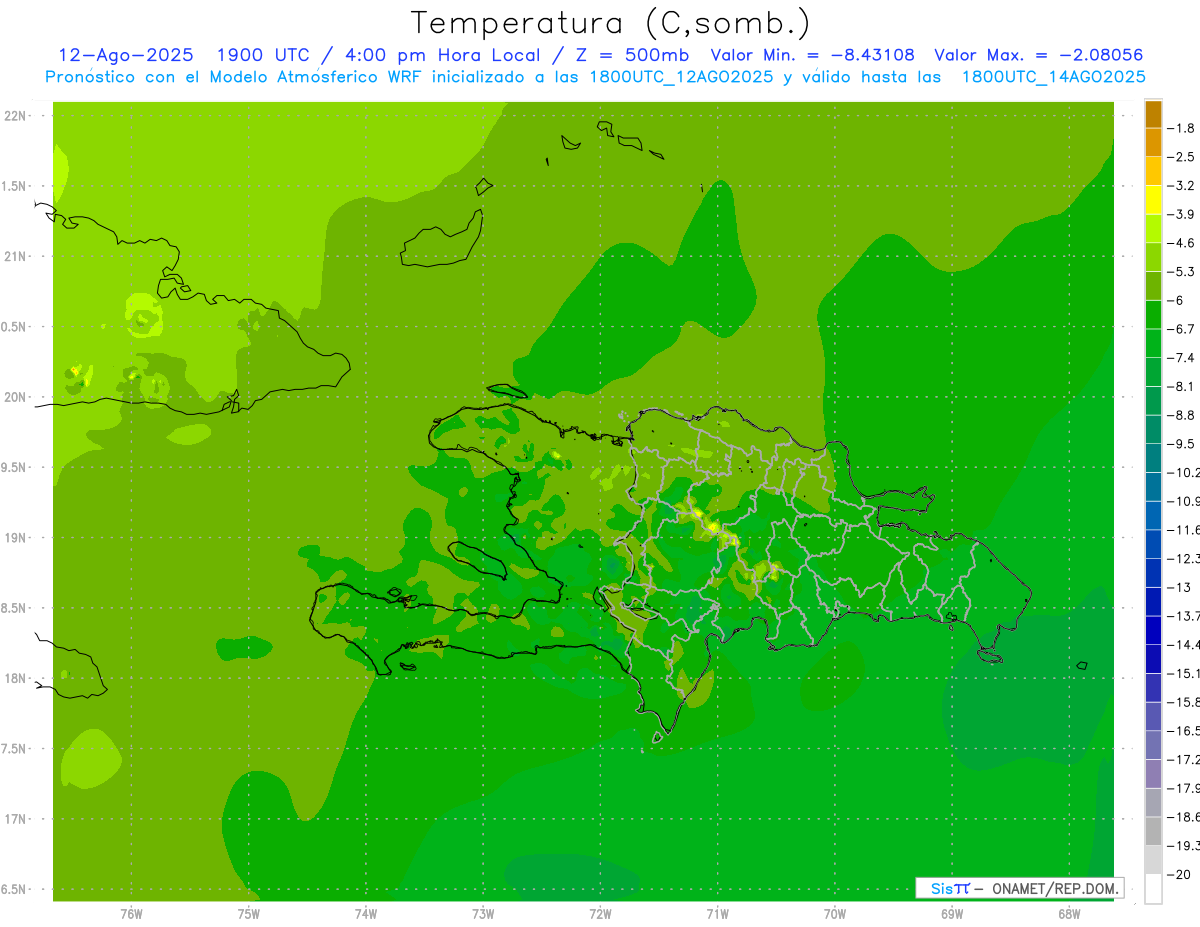The image size is (1200, 927).
Task: Click the '22N' latitude label
Action: (15, 116)
